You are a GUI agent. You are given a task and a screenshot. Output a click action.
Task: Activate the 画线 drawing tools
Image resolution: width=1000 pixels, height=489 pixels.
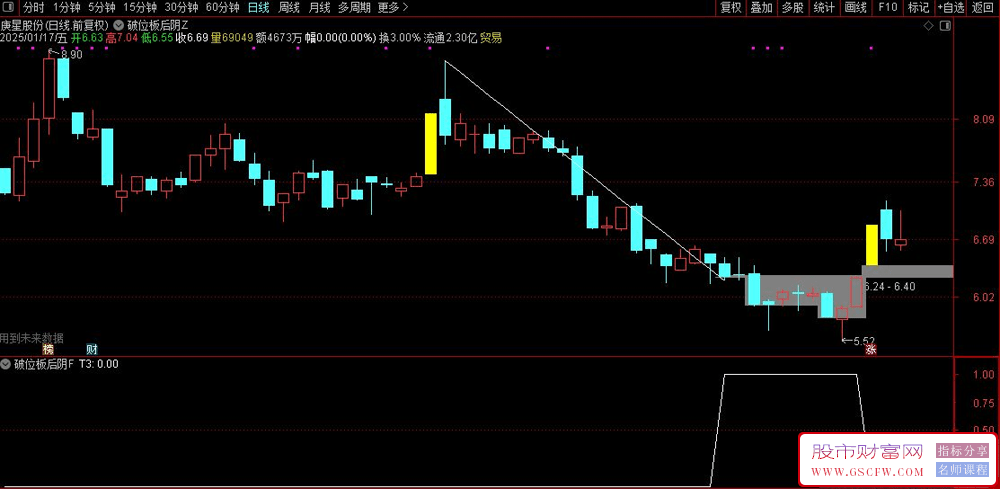(855, 8)
